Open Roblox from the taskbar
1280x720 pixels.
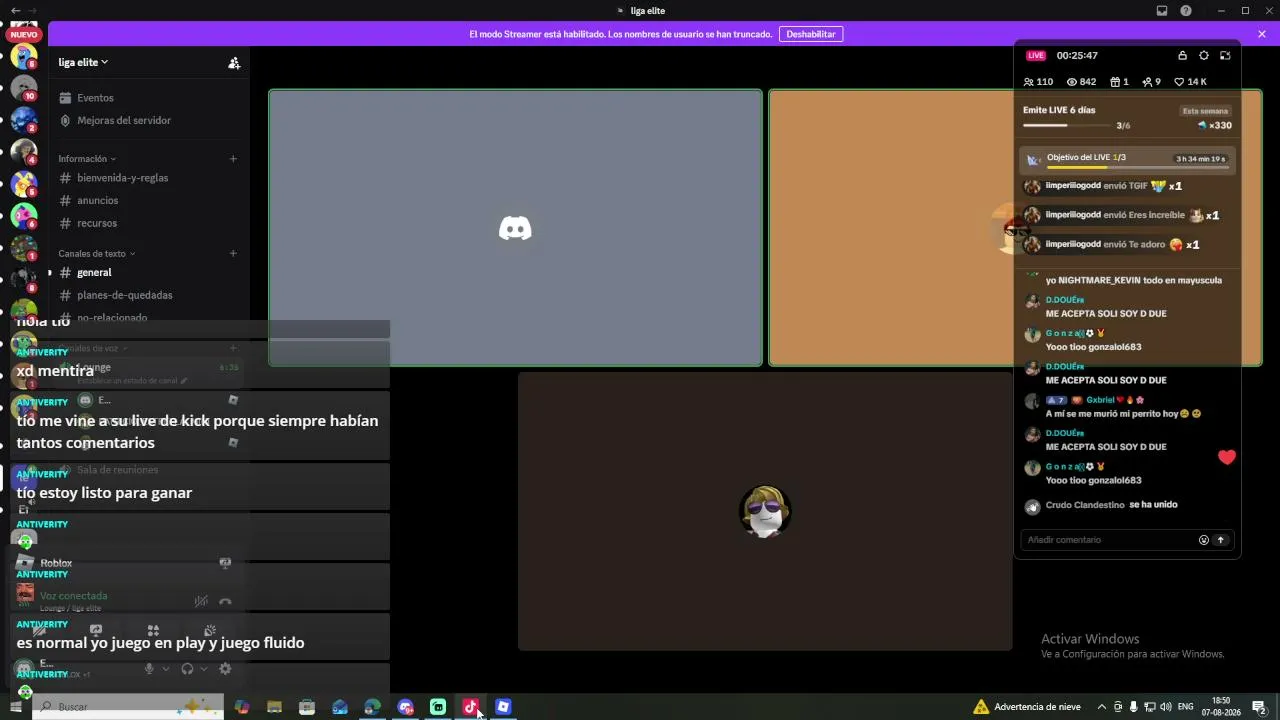pos(503,707)
